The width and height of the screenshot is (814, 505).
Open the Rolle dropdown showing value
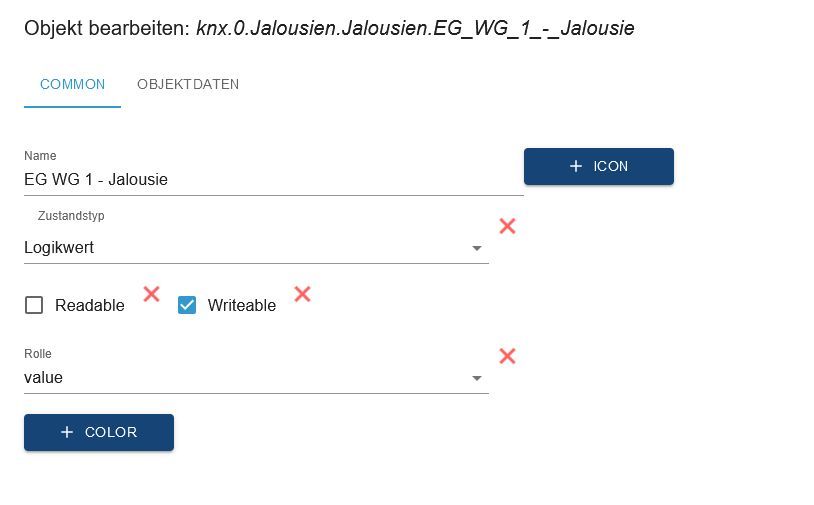coord(240,378)
